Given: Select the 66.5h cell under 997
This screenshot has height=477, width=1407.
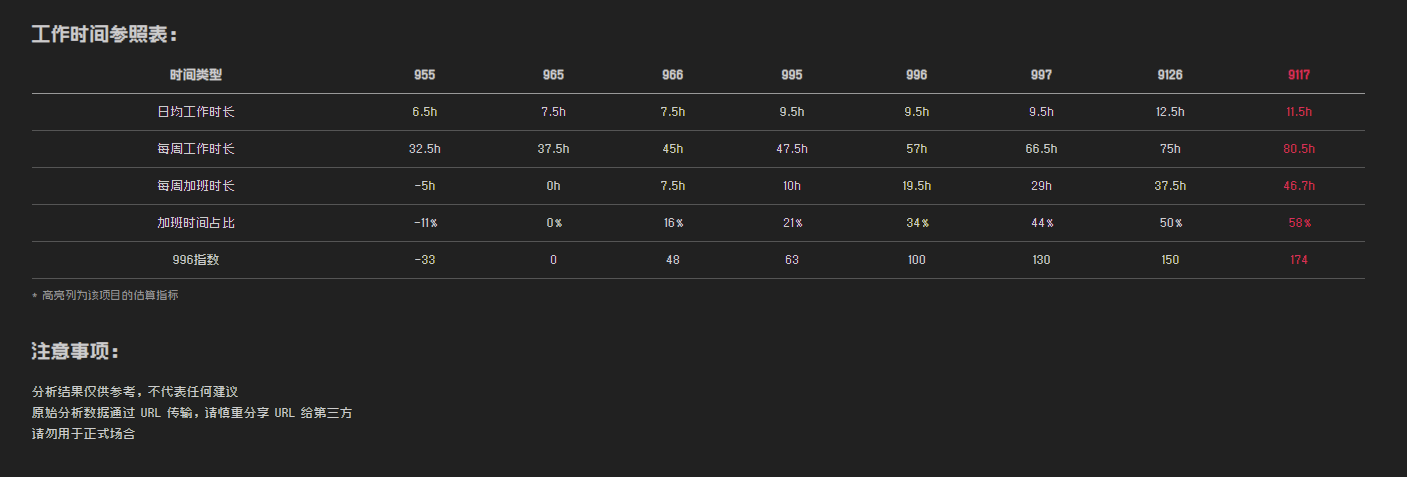Looking at the screenshot, I should click(x=1041, y=149).
